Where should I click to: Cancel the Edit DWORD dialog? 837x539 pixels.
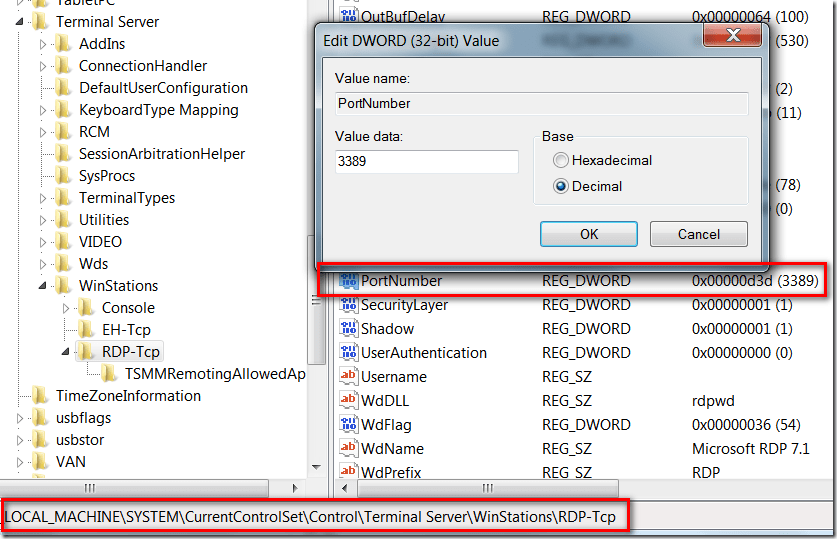point(698,234)
